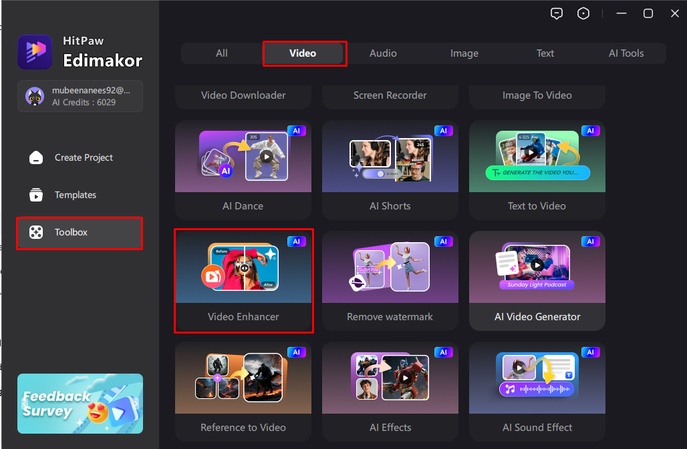Viewport: 687px width, 449px height.
Task: Select the Remove watermark tool card
Action: [x=390, y=280]
